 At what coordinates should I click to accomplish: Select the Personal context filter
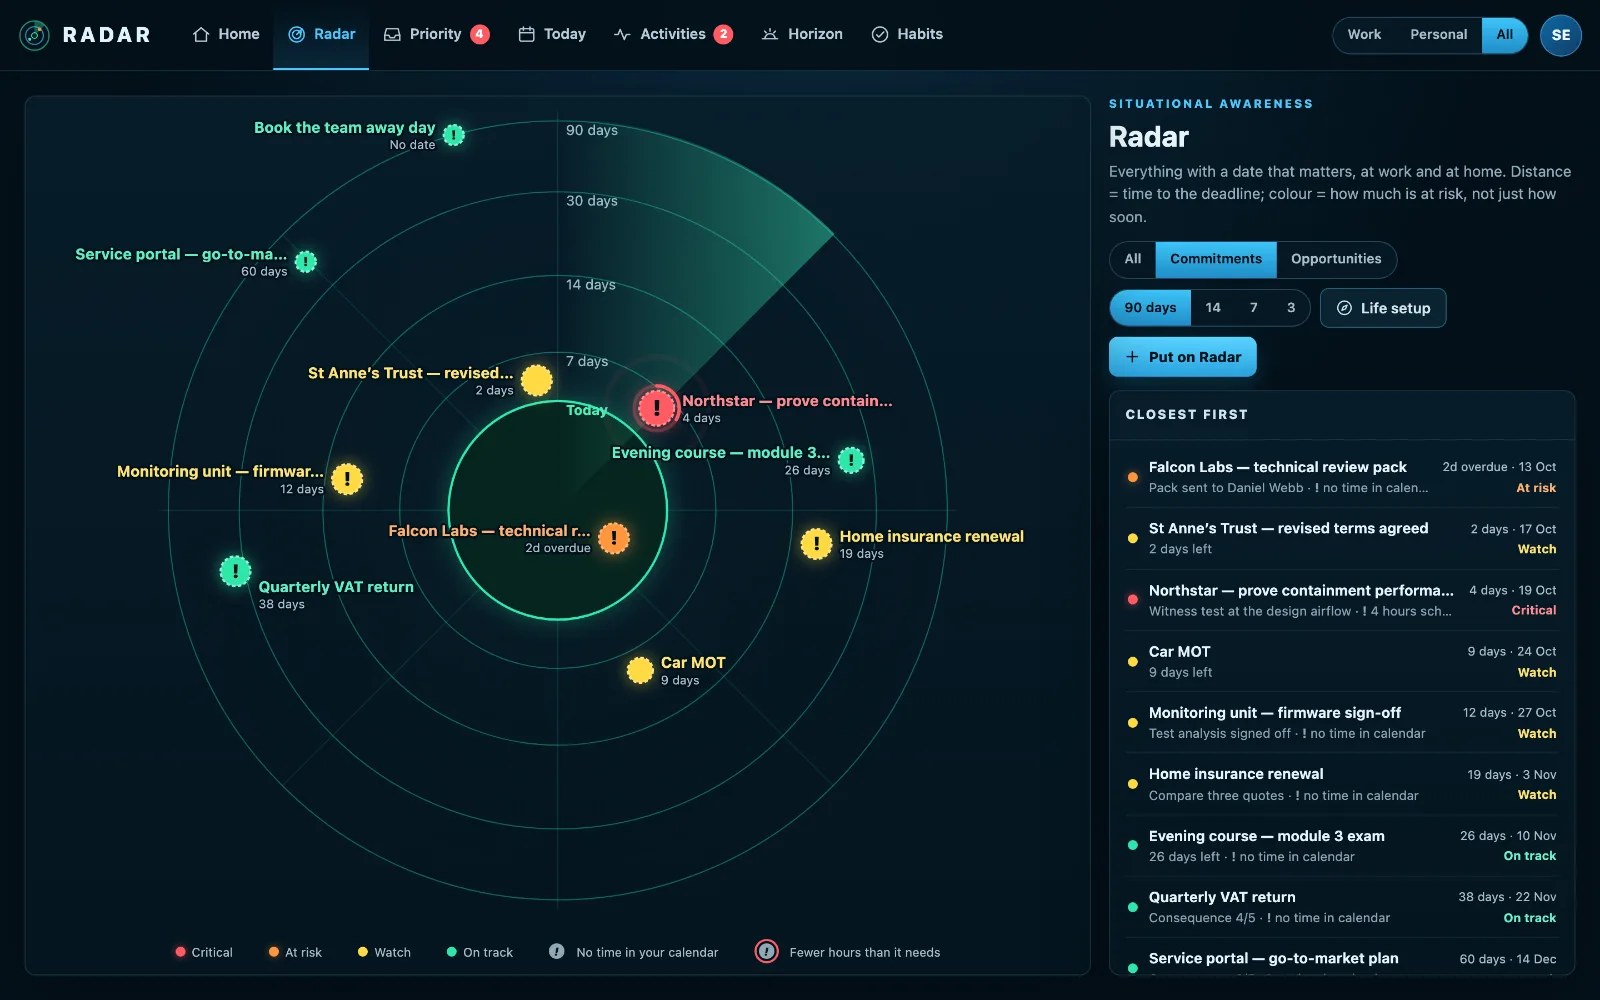click(x=1438, y=34)
